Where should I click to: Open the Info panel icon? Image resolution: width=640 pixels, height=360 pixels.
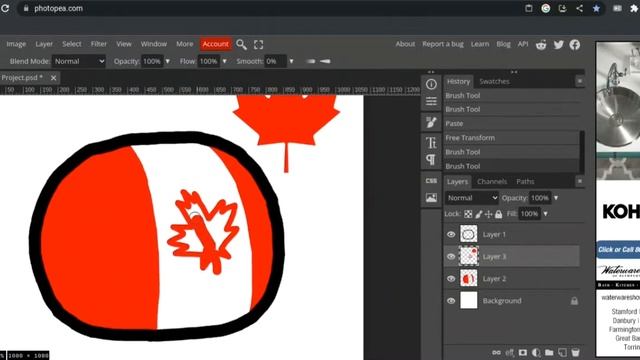[431, 84]
